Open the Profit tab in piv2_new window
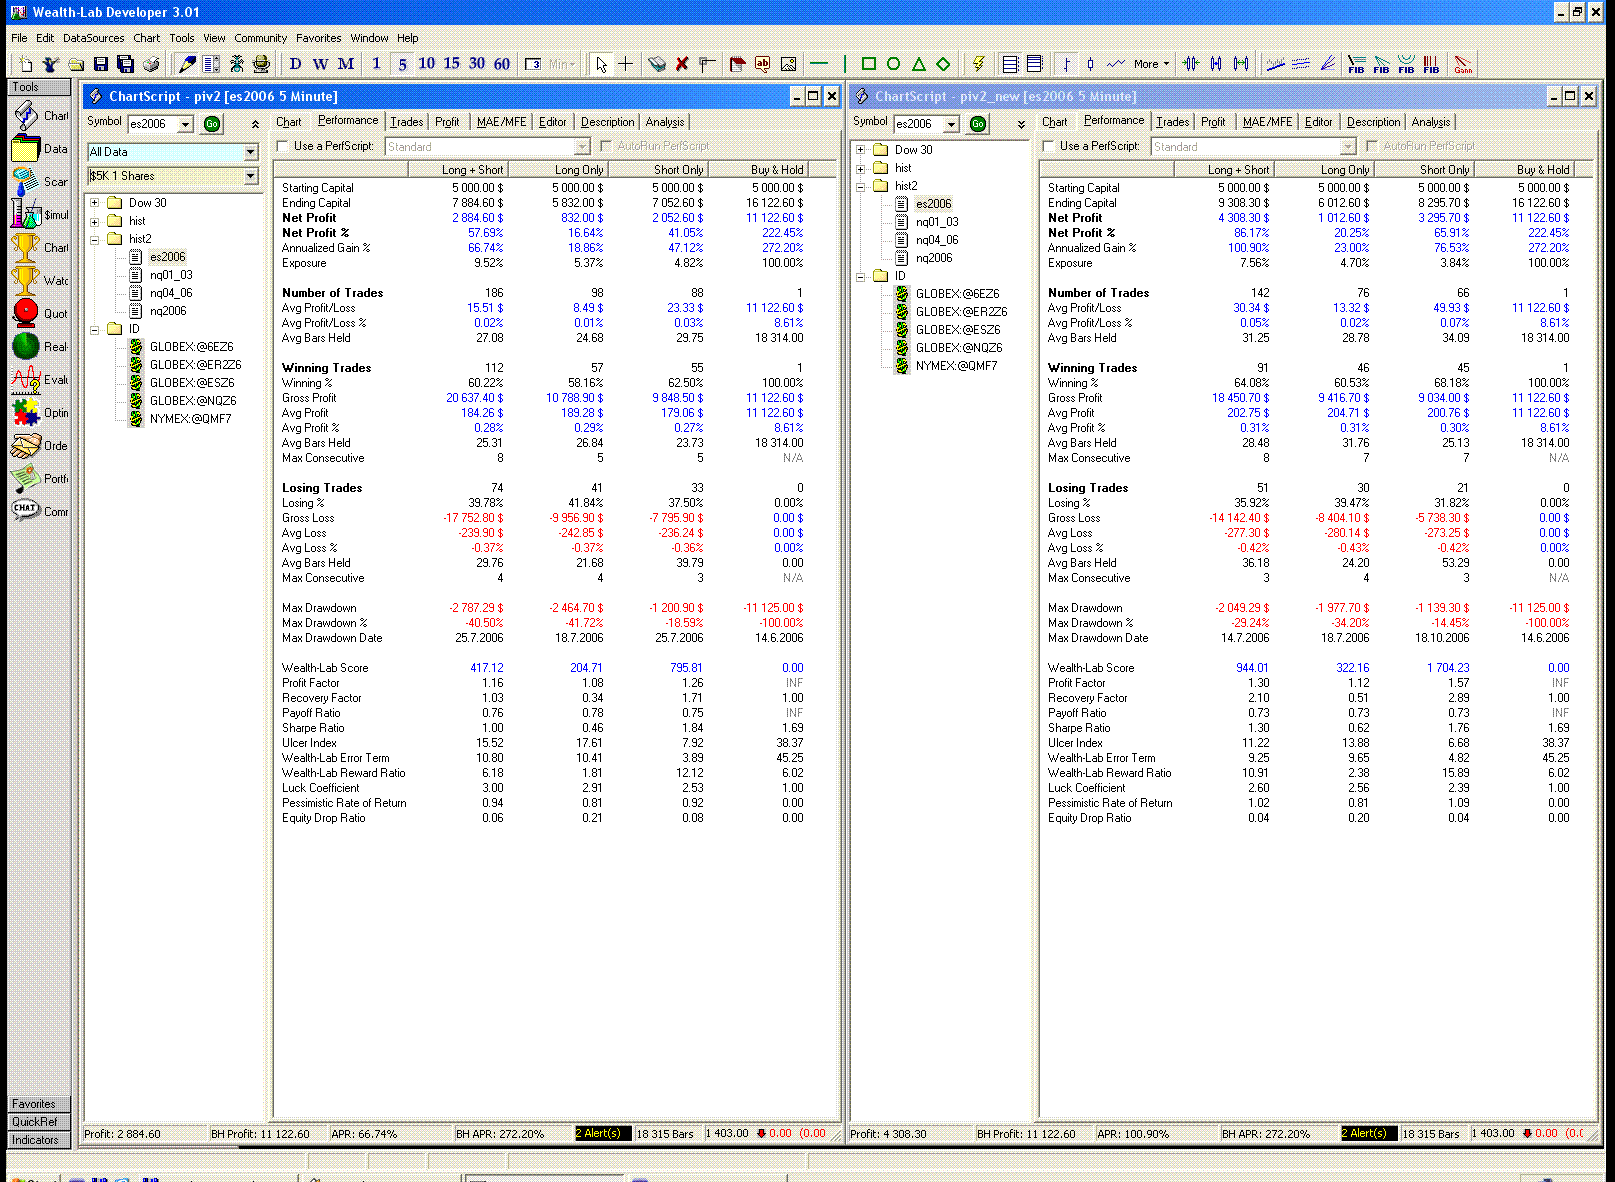This screenshot has width=1615, height=1182. point(1213,122)
